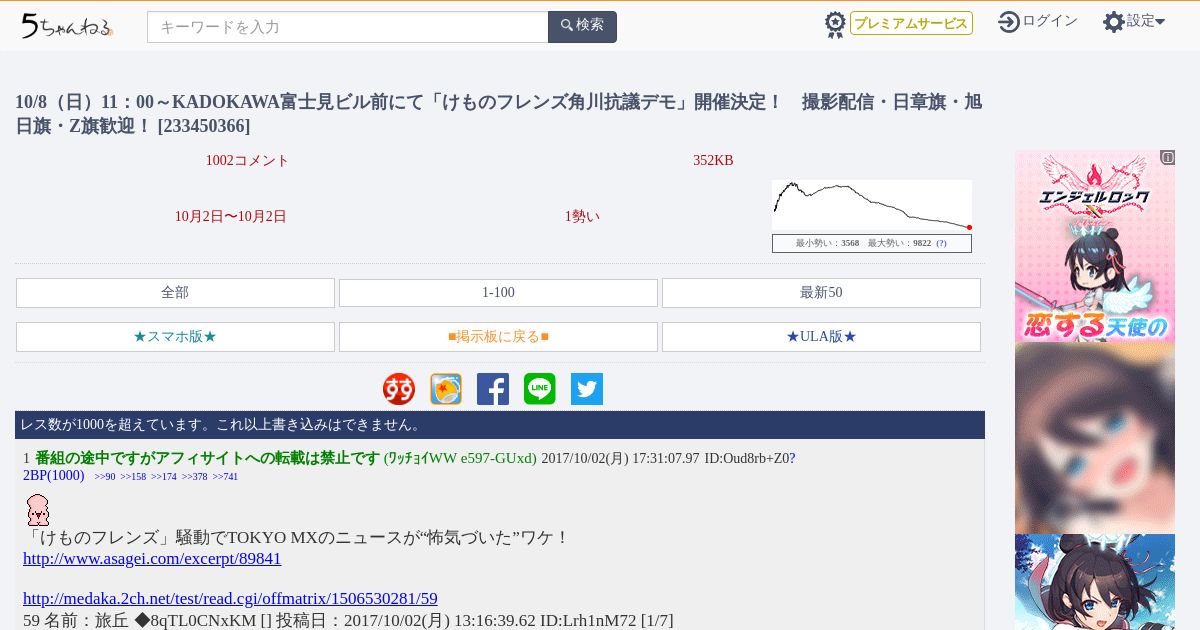Jump to reply >>90
This screenshot has width=1200, height=630.
coord(105,477)
